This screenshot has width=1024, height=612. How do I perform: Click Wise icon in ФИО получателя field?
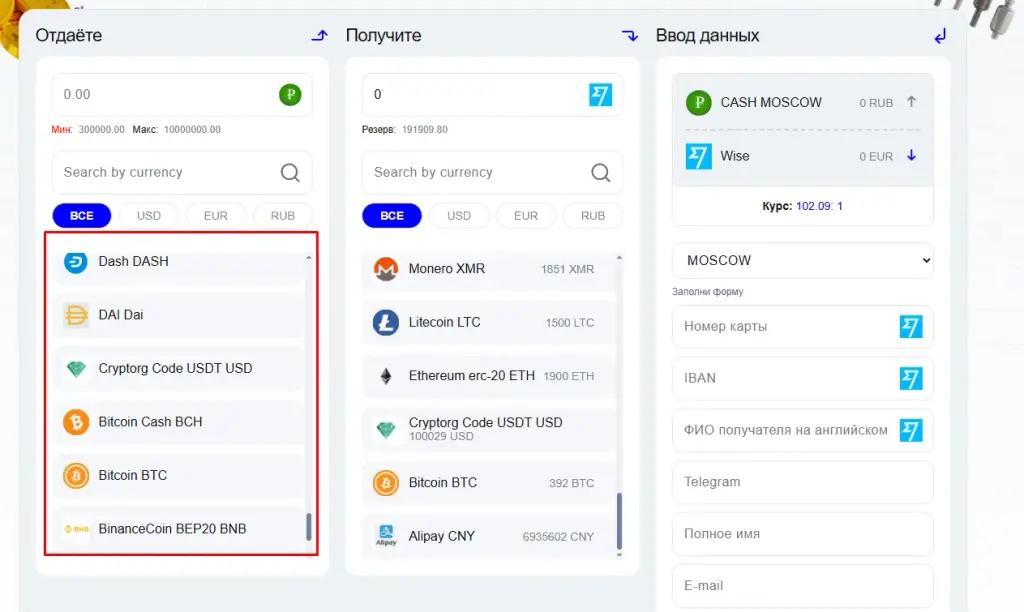pyautogui.click(x=911, y=430)
